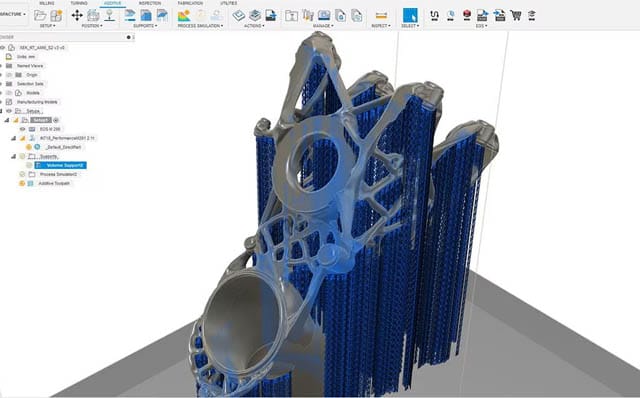Click the setup icon with orange badge
Screen dimensions: 640x398
56,16
